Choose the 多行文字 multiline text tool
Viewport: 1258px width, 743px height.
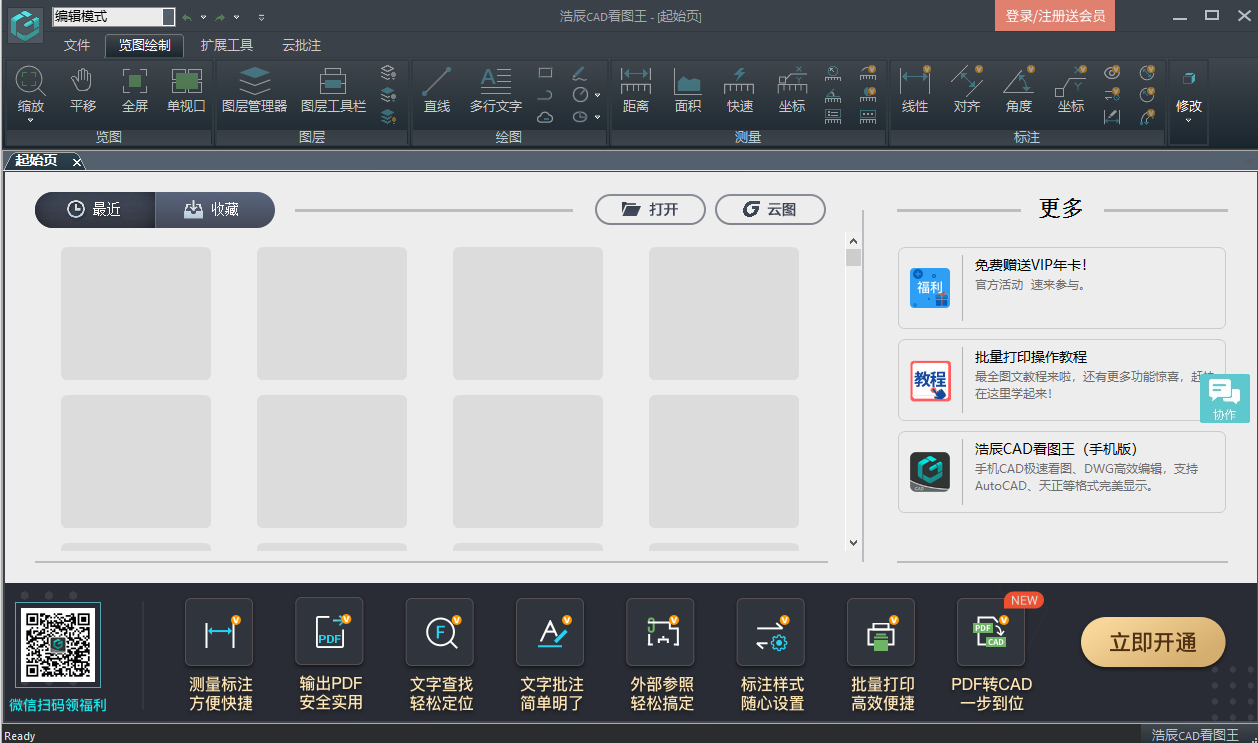(496, 91)
